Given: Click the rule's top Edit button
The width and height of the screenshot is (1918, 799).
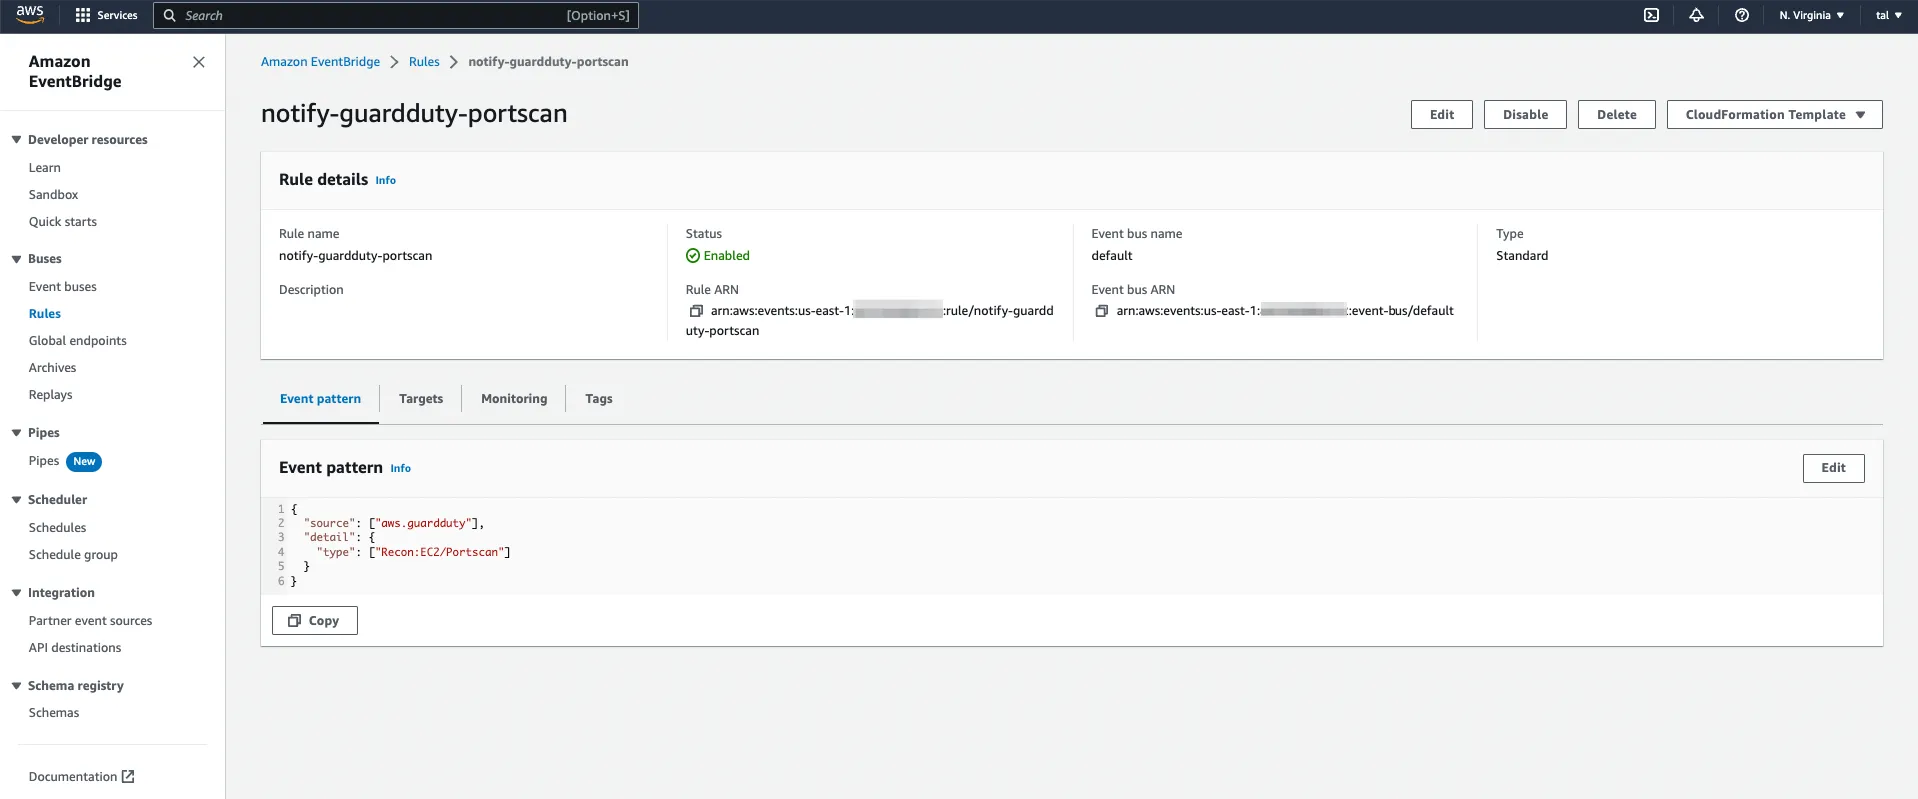Looking at the screenshot, I should (x=1442, y=114).
